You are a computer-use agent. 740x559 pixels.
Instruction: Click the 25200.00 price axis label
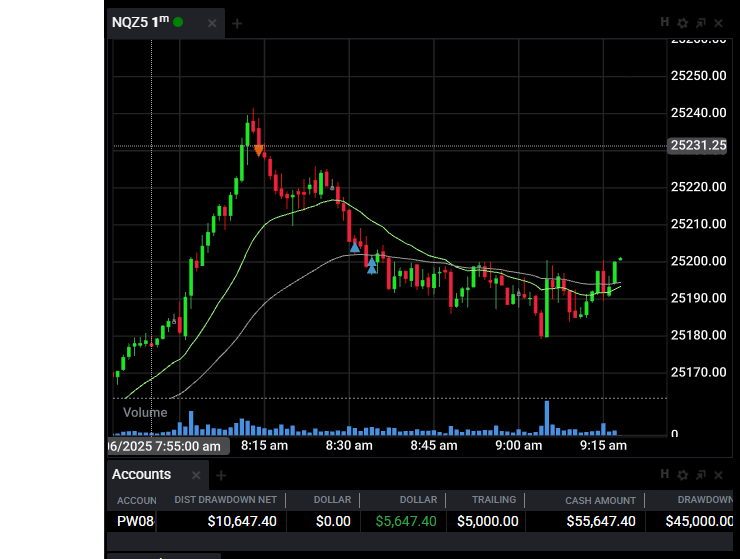click(698, 261)
